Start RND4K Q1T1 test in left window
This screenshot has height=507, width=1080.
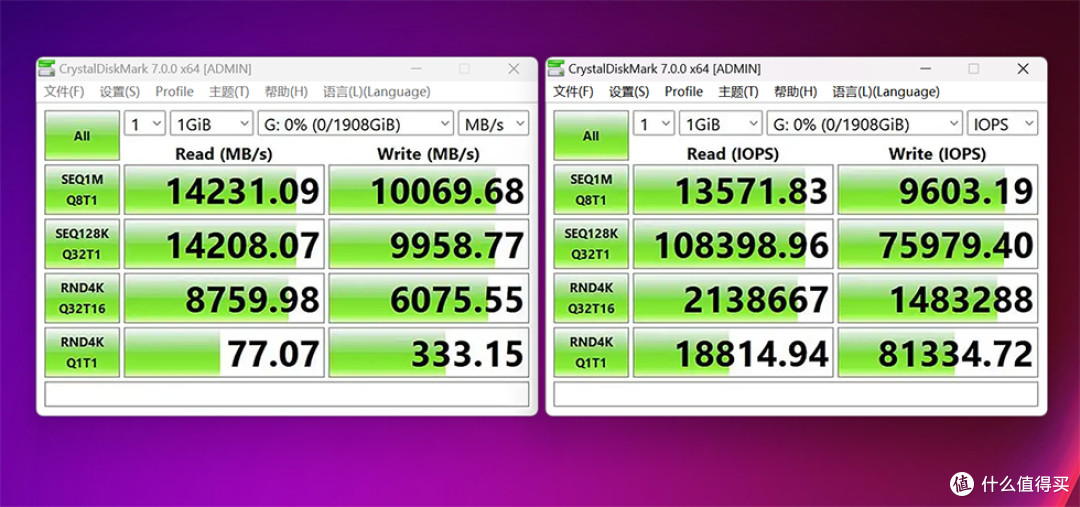(82, 353)
